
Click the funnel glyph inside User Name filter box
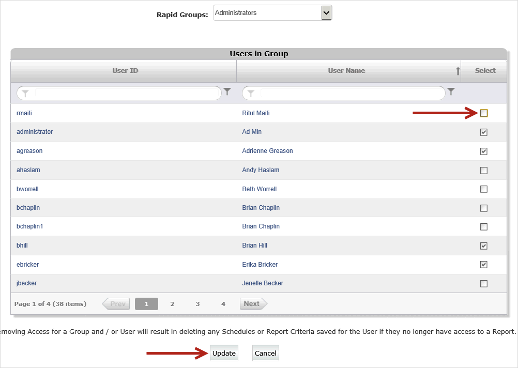pyautogui.click(x=251, y=93)
